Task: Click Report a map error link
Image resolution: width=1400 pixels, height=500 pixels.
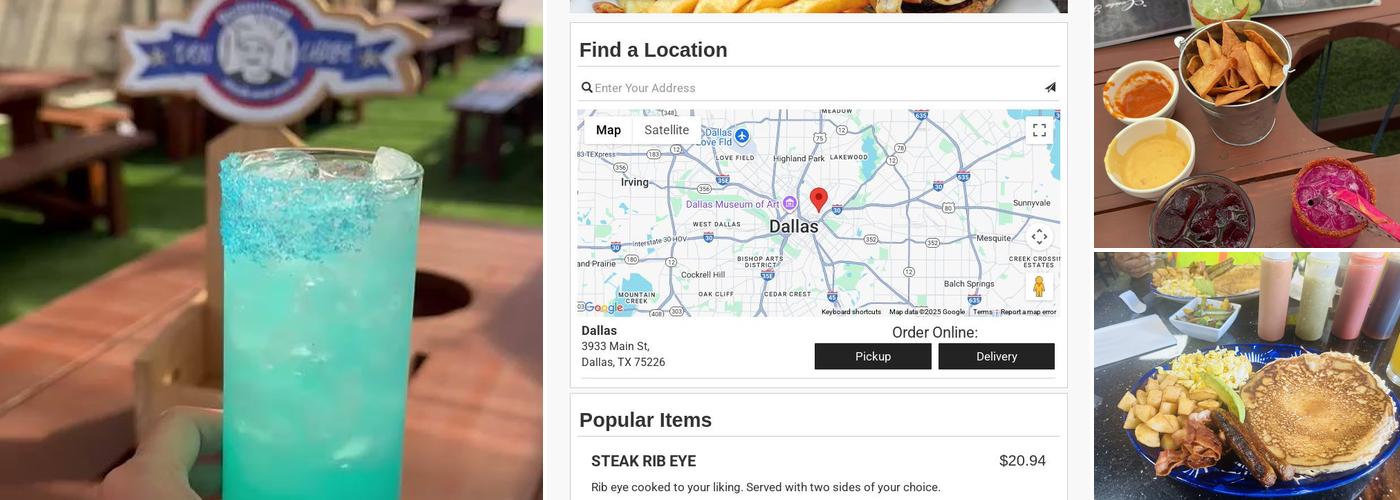Action: click(1028, 312)
